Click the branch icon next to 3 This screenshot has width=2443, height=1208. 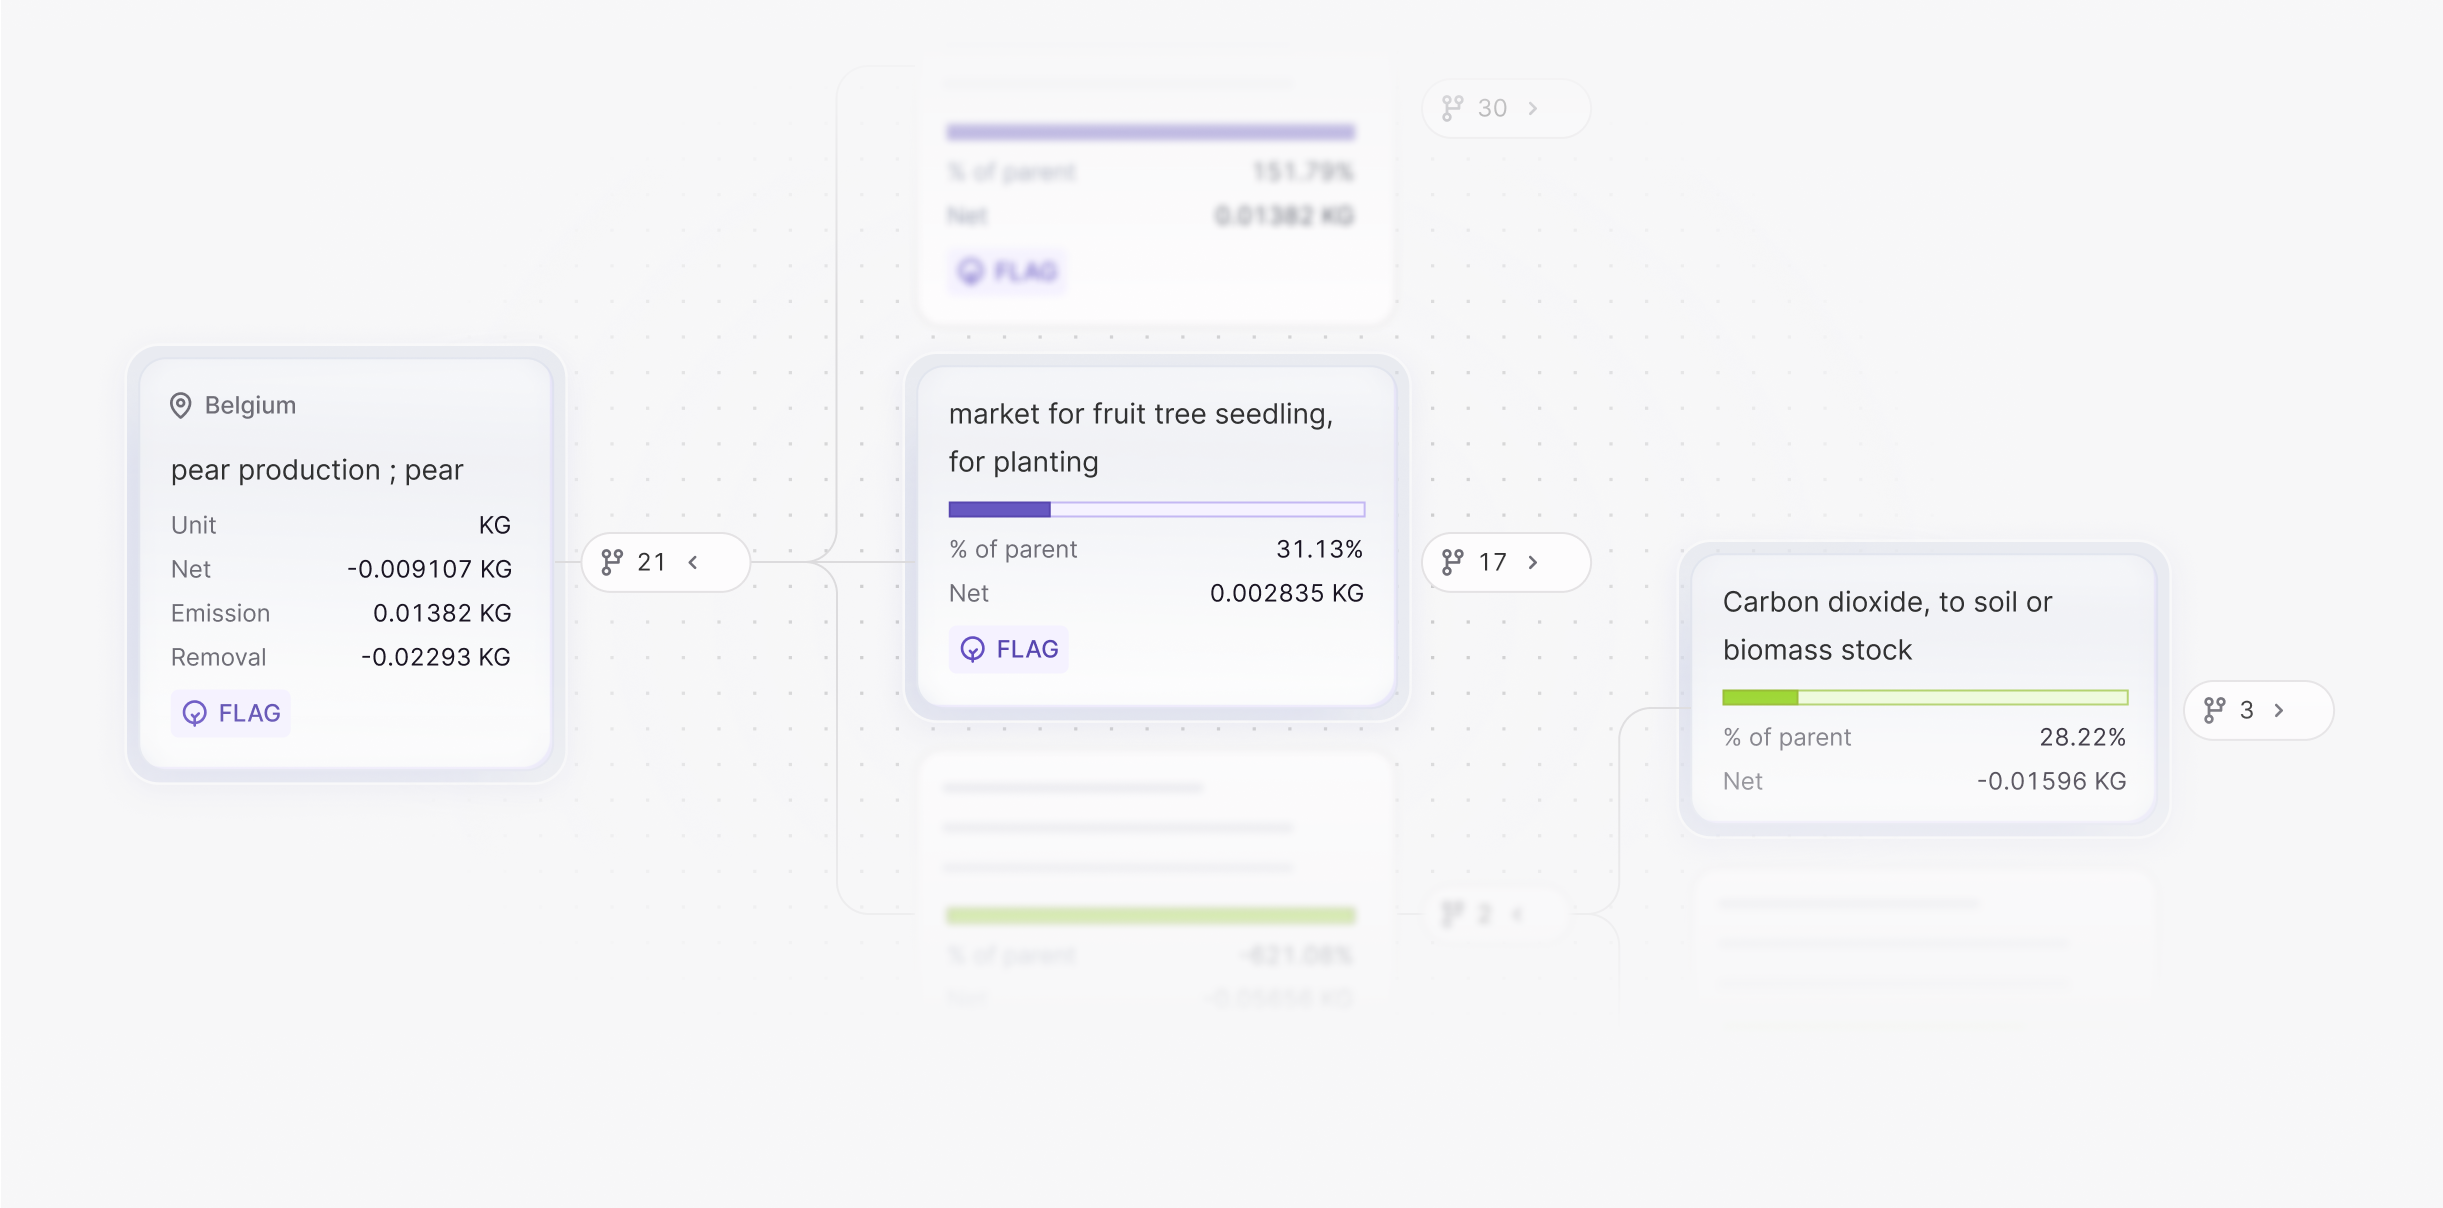[x=2215, y=710]
